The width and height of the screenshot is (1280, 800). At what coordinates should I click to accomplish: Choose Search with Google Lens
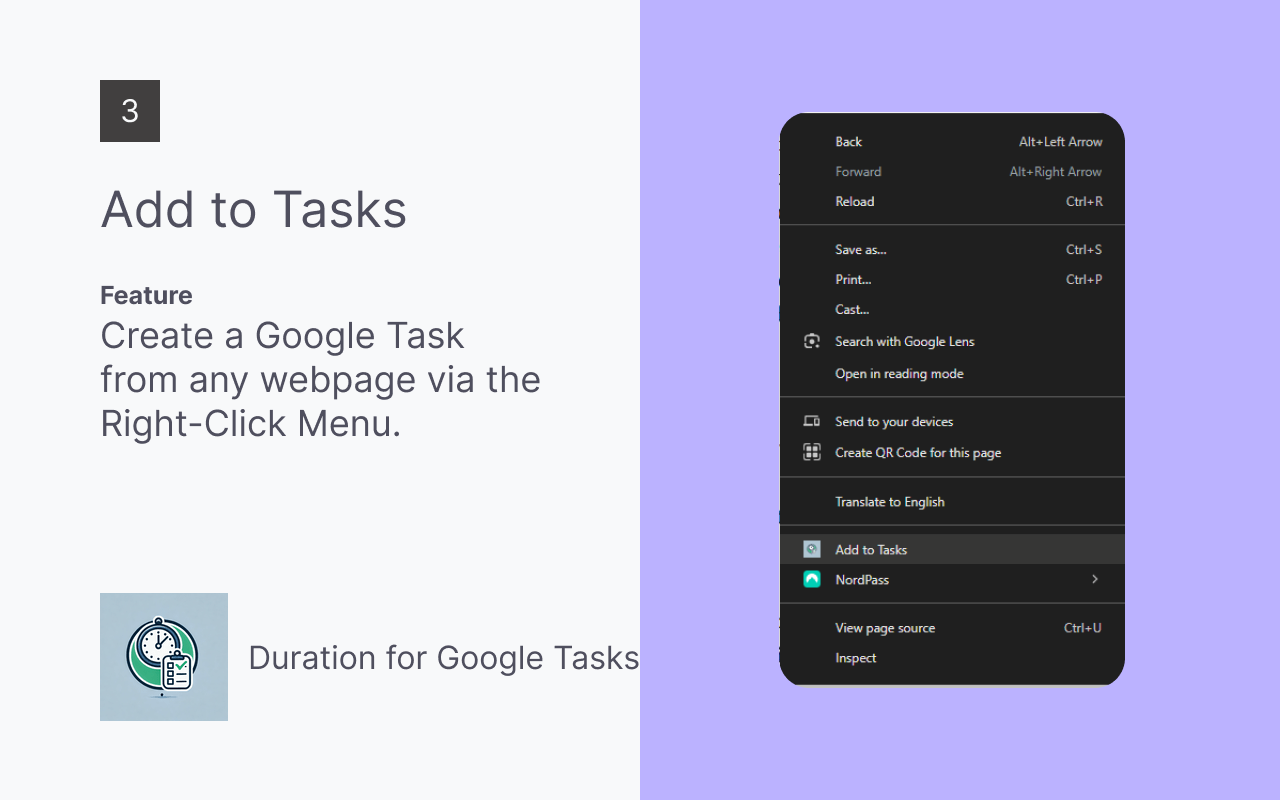(952, 341)
